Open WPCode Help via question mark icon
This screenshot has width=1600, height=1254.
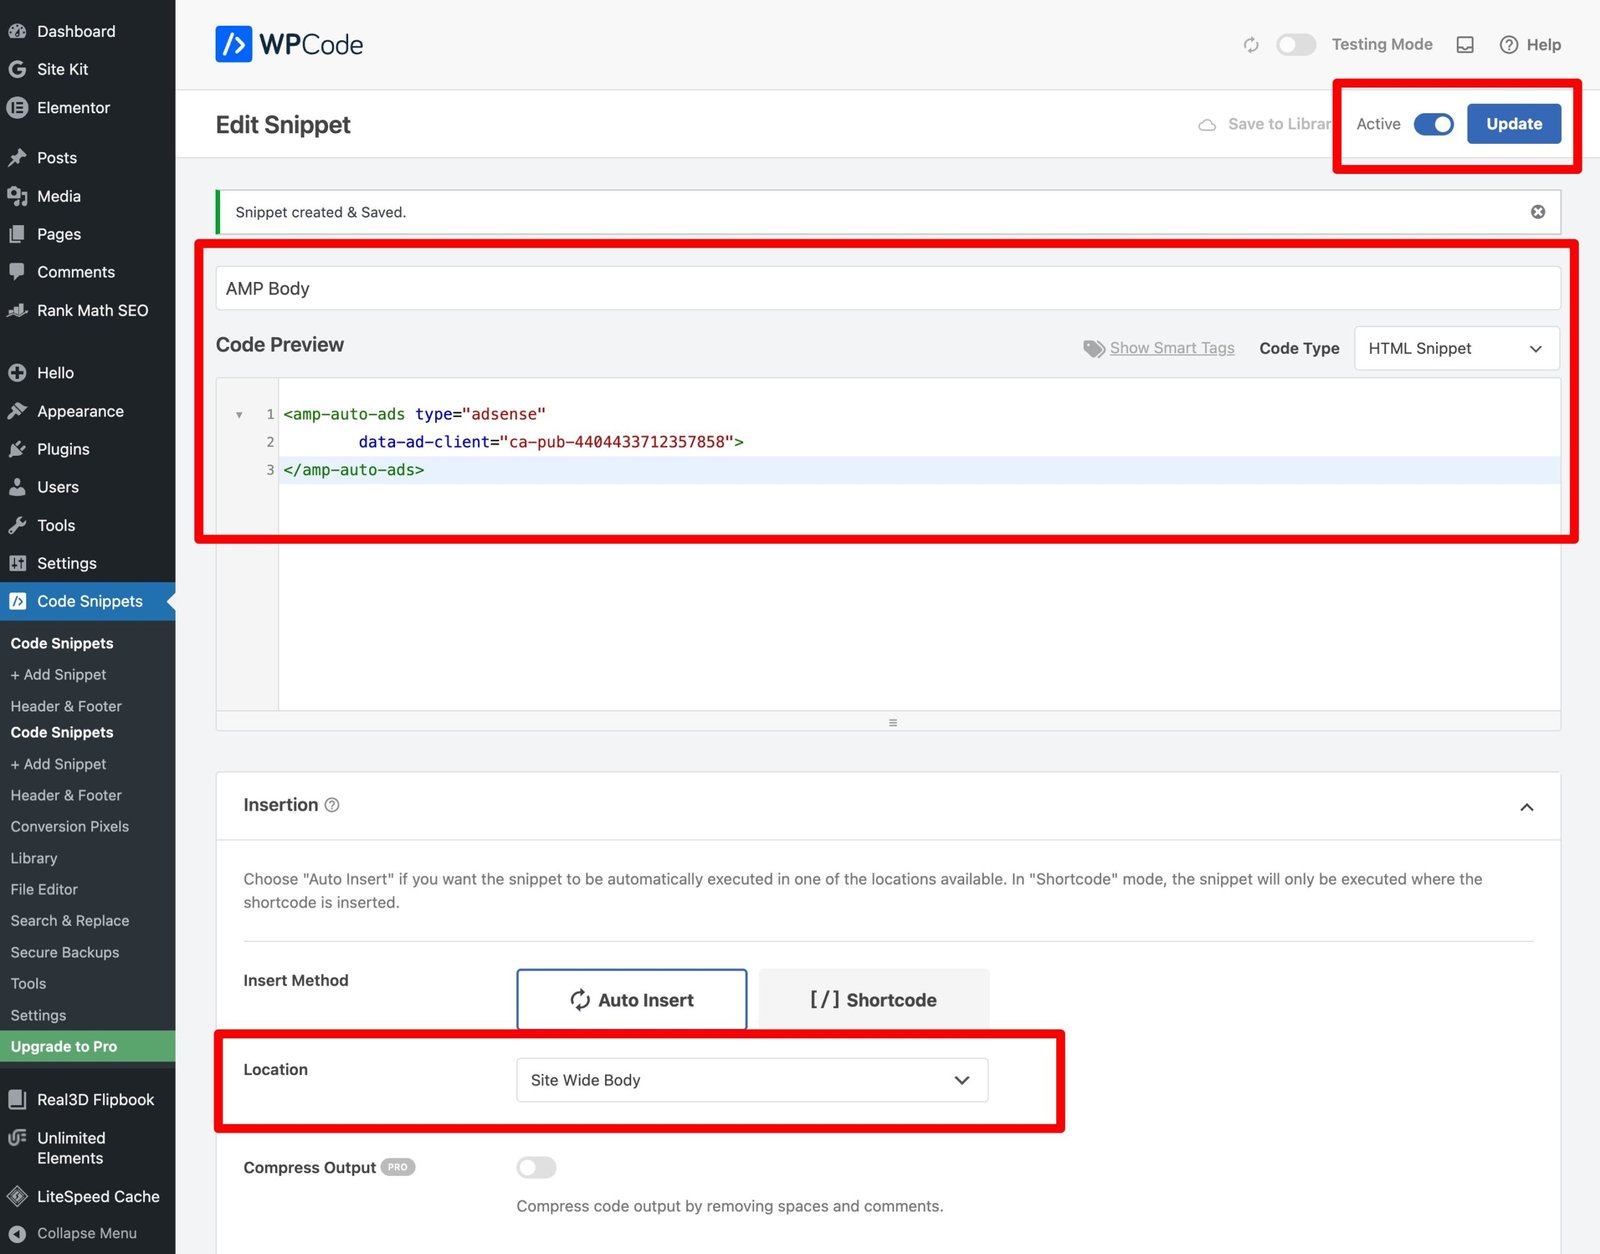click(x=1508, y=45)
